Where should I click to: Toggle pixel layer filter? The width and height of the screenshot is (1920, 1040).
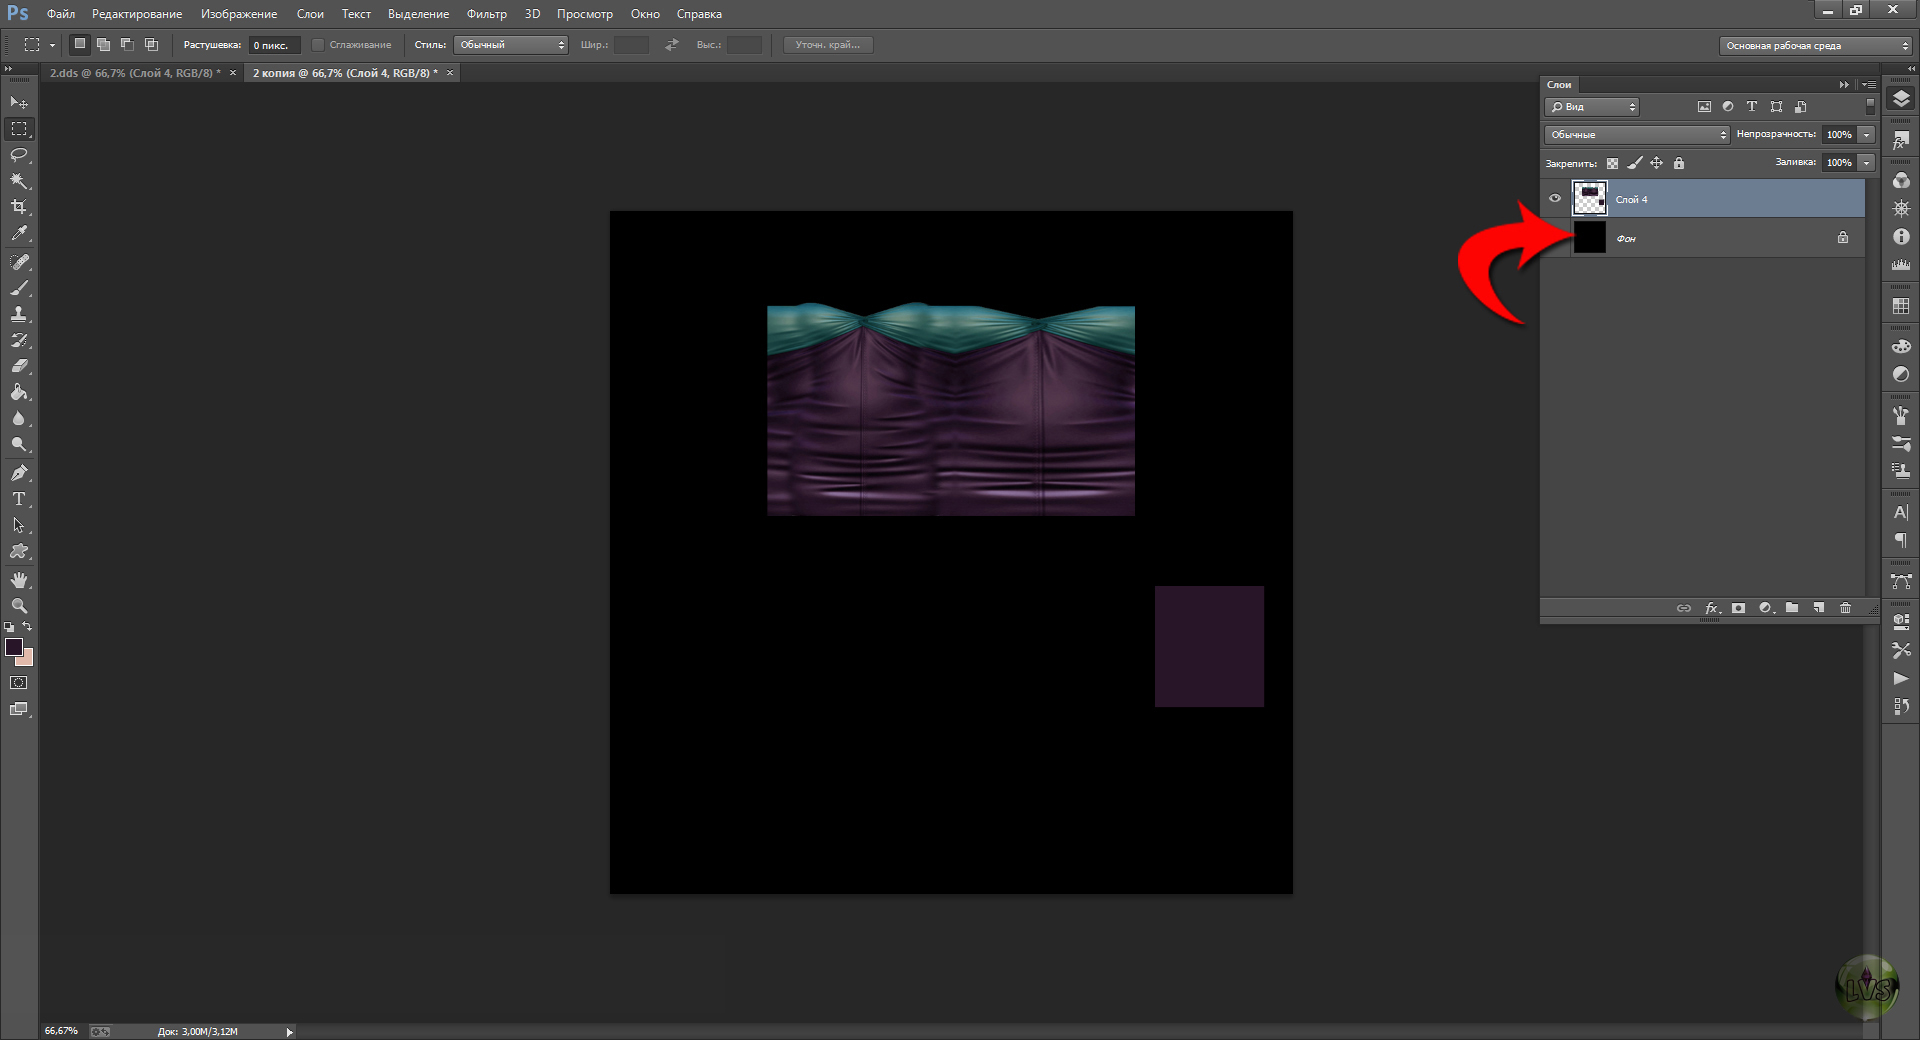(1704, 107)
